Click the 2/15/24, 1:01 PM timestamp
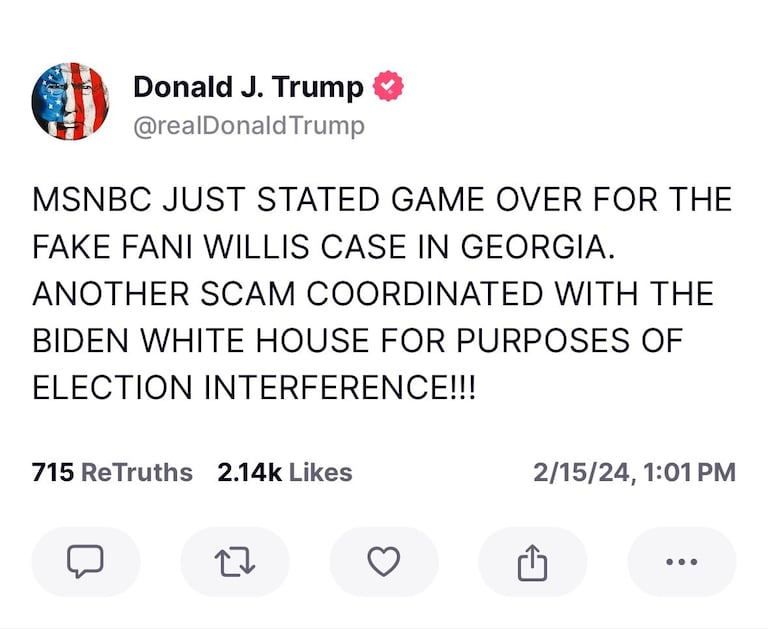The width and height of the screenshot is (768, 629). [634, 472]
